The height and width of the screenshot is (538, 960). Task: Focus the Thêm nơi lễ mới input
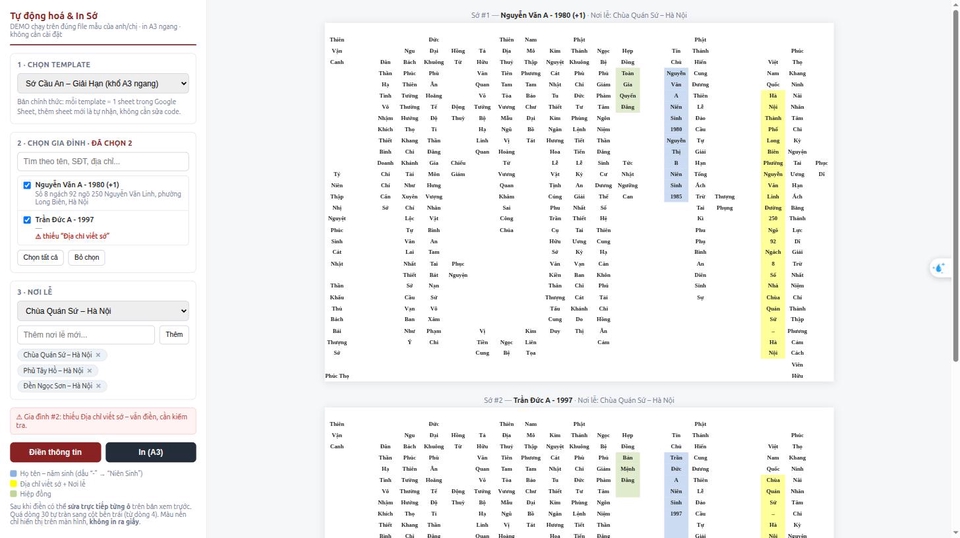(x=86, y=335)
